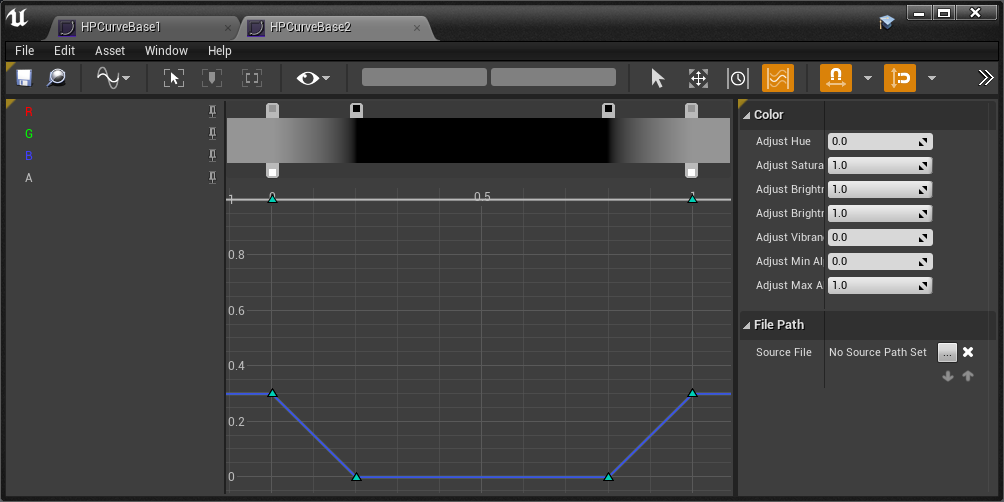This screenshot has width=1004, height=502.
Task: Open the Asset menu
Action: [x=110, y=51]
